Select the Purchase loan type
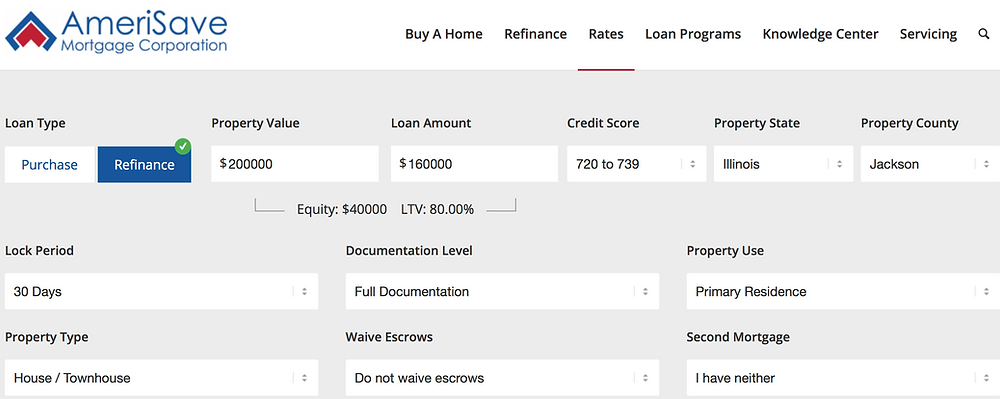Screen dimensions: 1000x399 pyautogui.click(x=50, y=164)
